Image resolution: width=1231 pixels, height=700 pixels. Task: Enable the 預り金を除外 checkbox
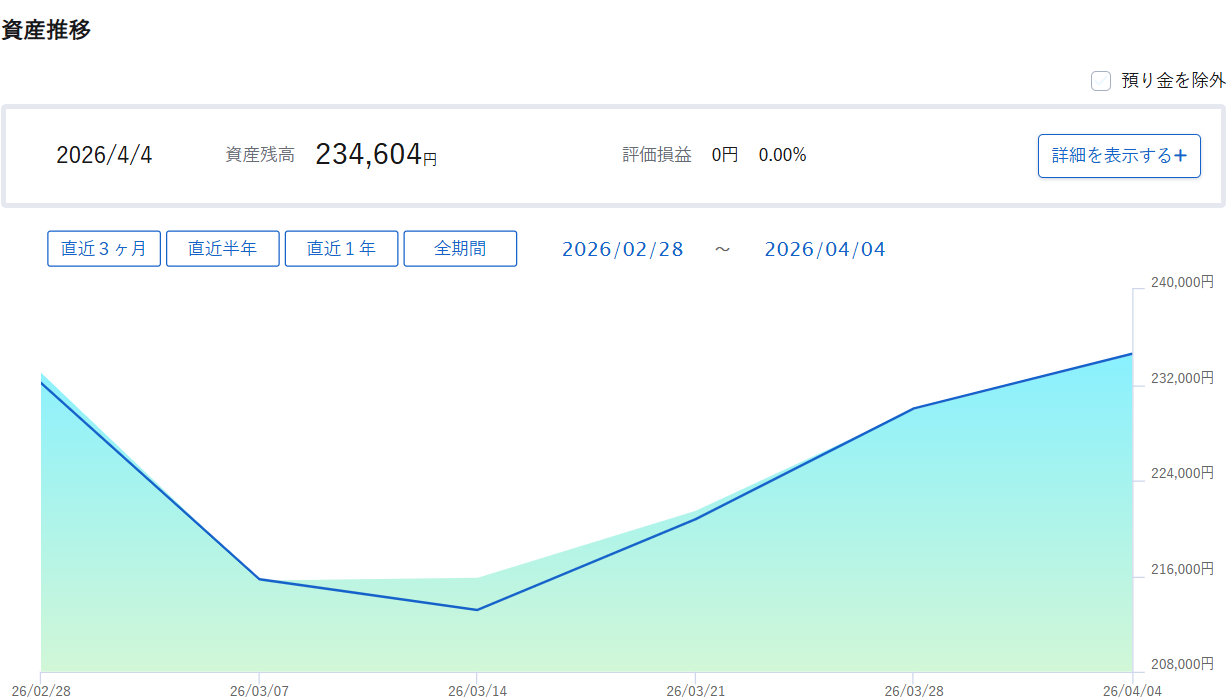[x=1101, y=81]
